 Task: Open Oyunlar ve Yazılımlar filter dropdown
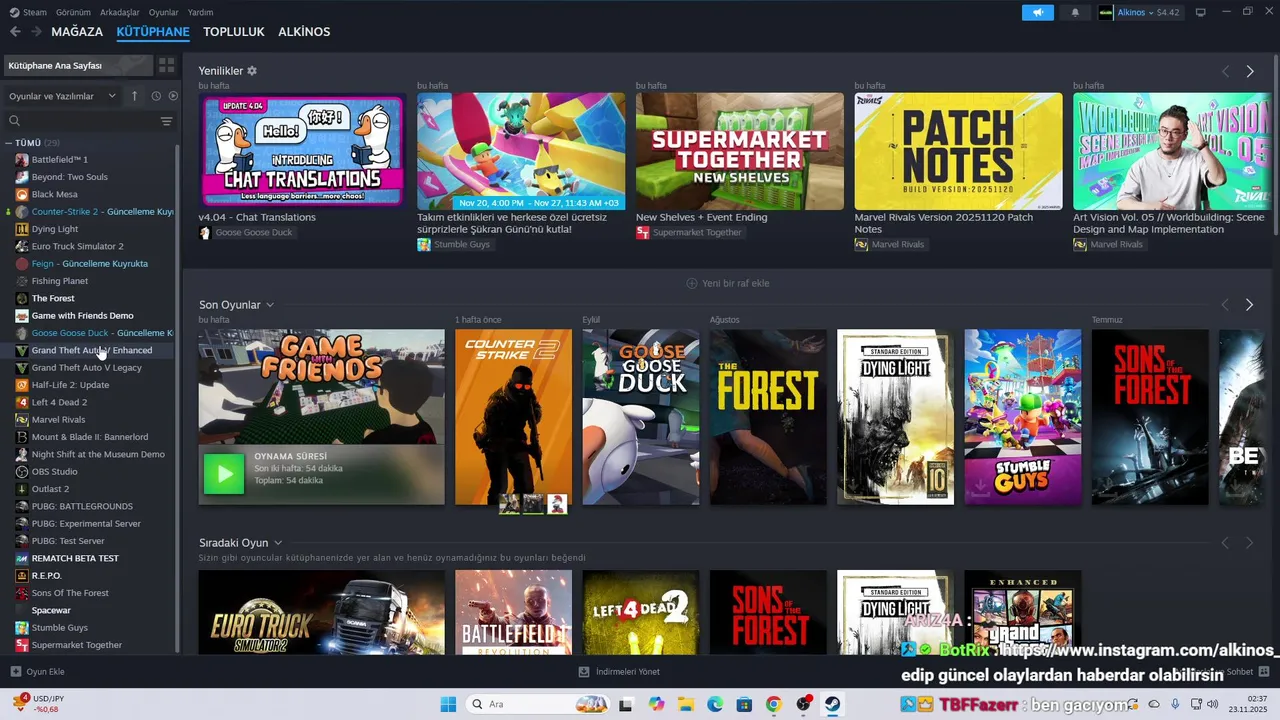tap(63, 96)
